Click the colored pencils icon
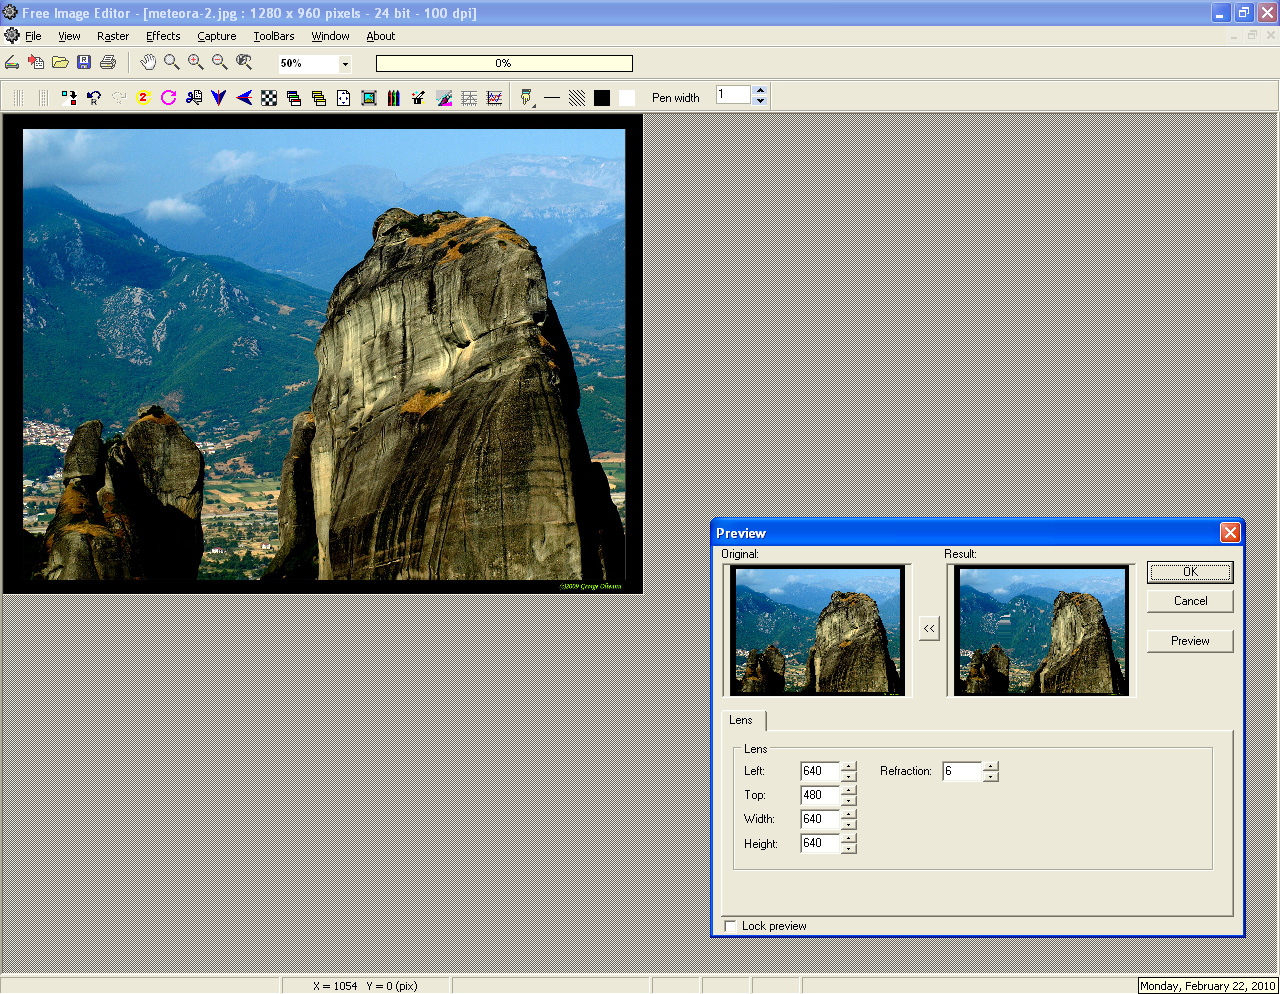Image resolution: width=1280 pixels, height=994 pixels. click(x=393, y=98)
